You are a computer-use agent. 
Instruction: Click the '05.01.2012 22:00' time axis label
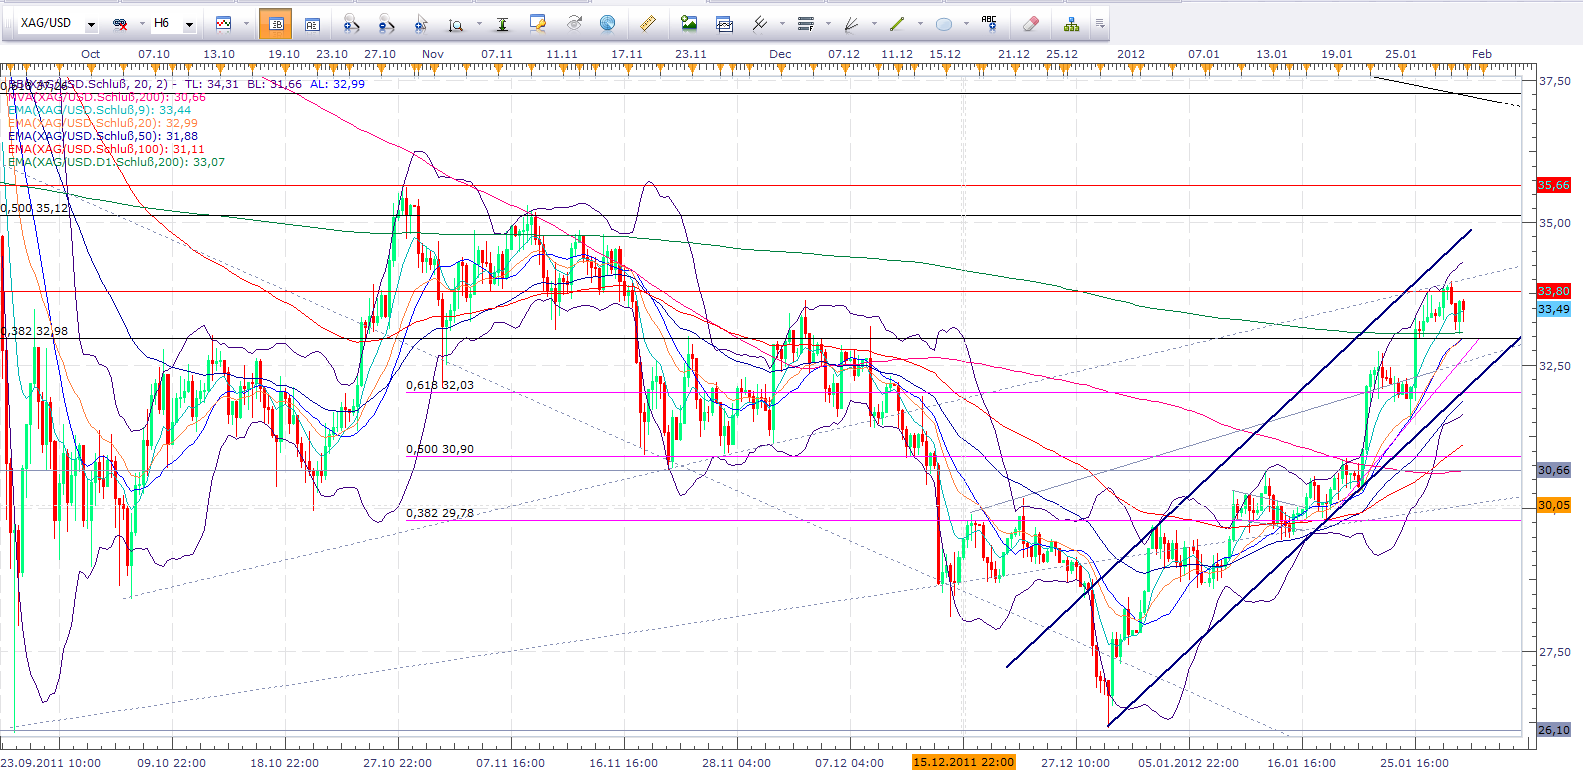click(1188, 763)
